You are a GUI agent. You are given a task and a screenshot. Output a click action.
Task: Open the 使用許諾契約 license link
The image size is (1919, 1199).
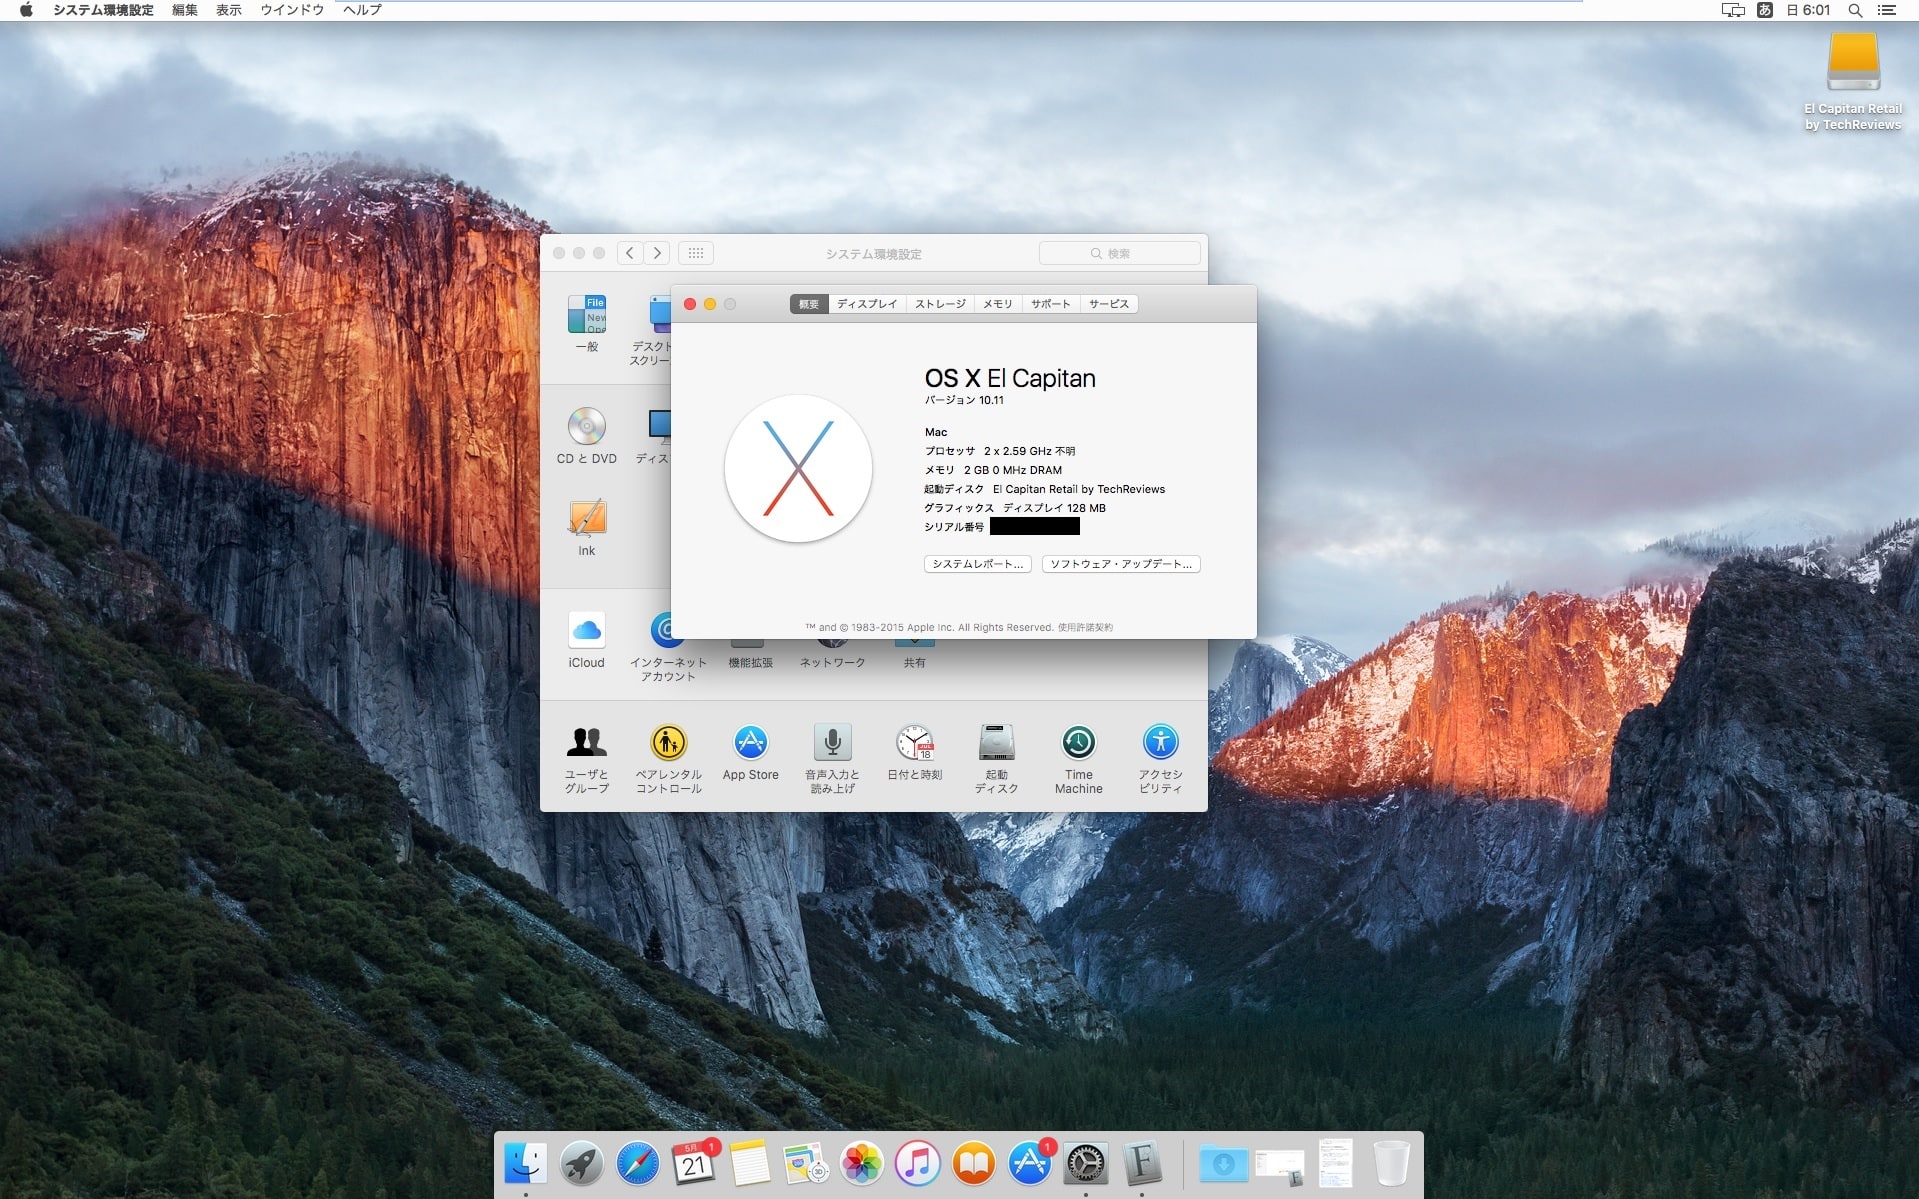point(1085,628)
